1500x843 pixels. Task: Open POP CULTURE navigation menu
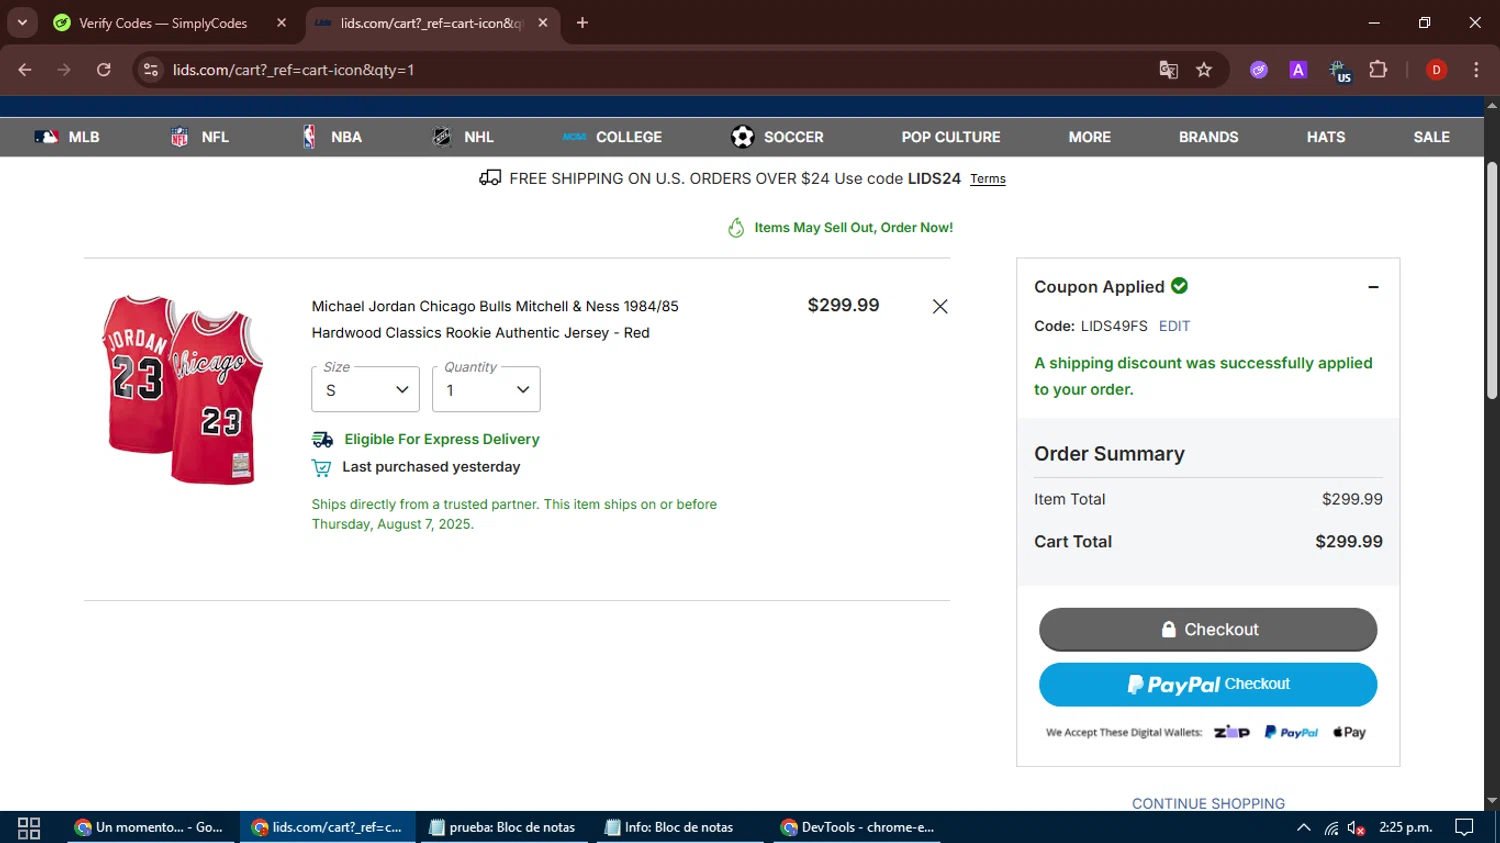click(951, 137)
